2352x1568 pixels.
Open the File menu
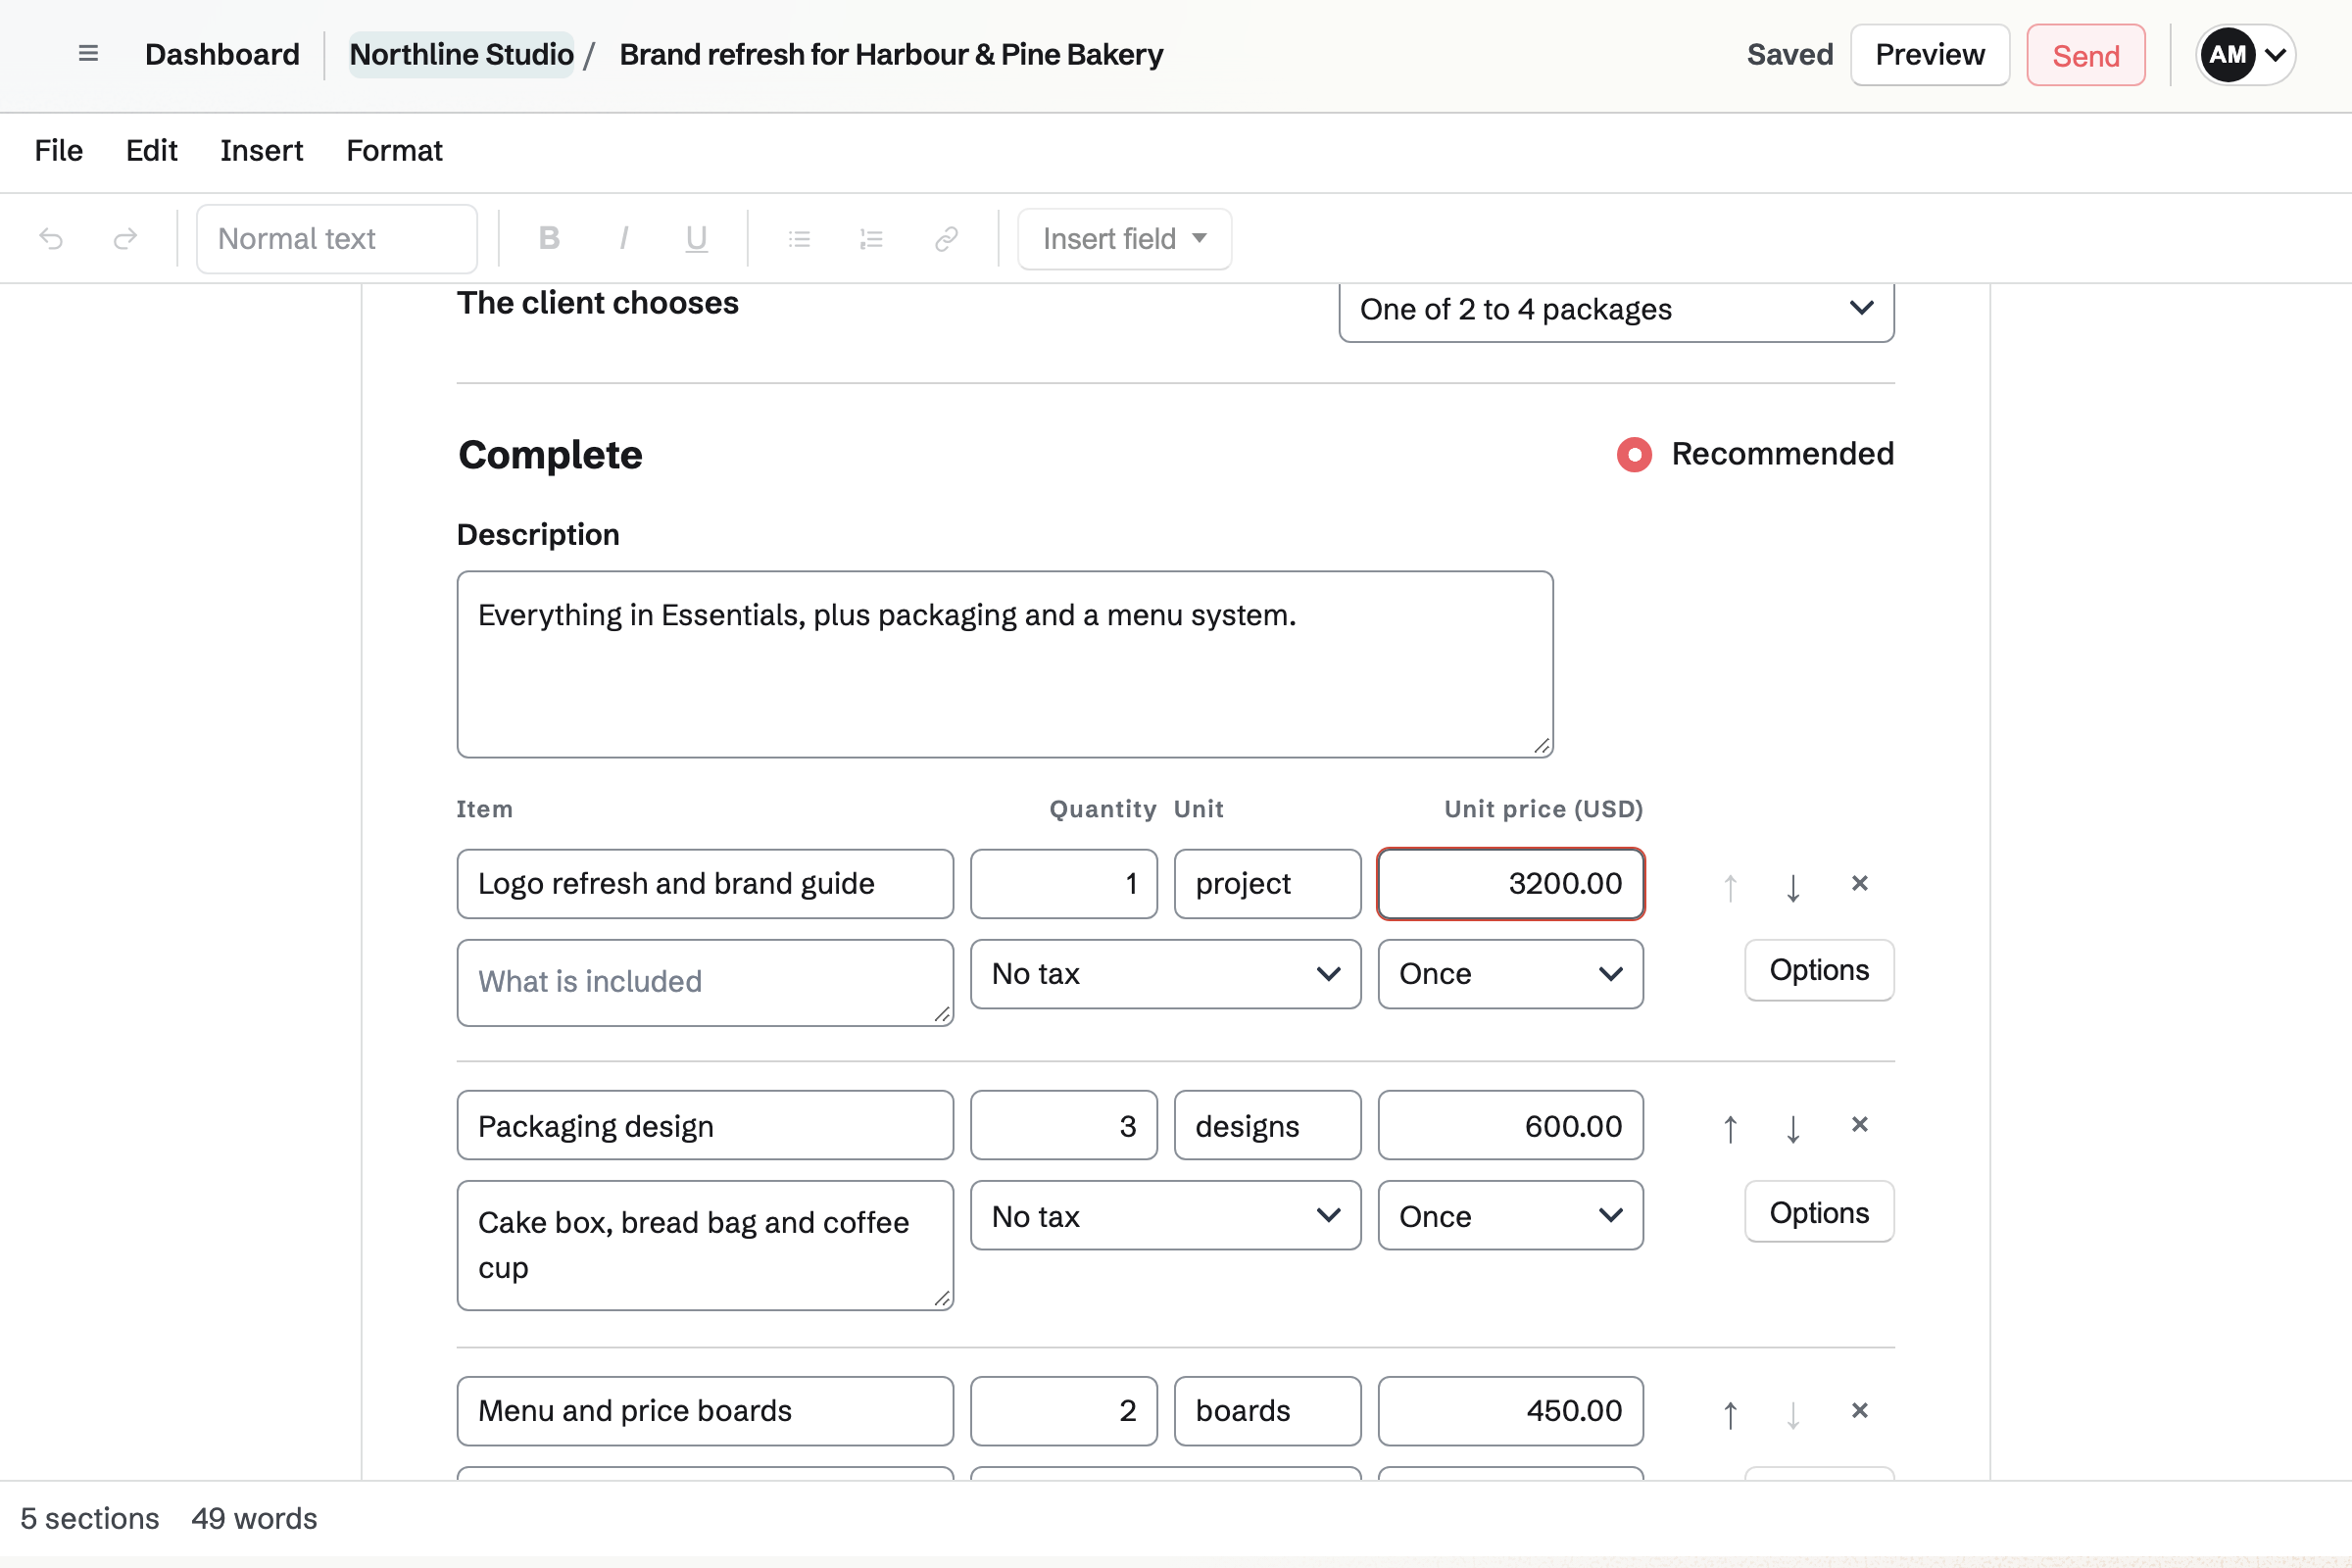pos(58,151)
